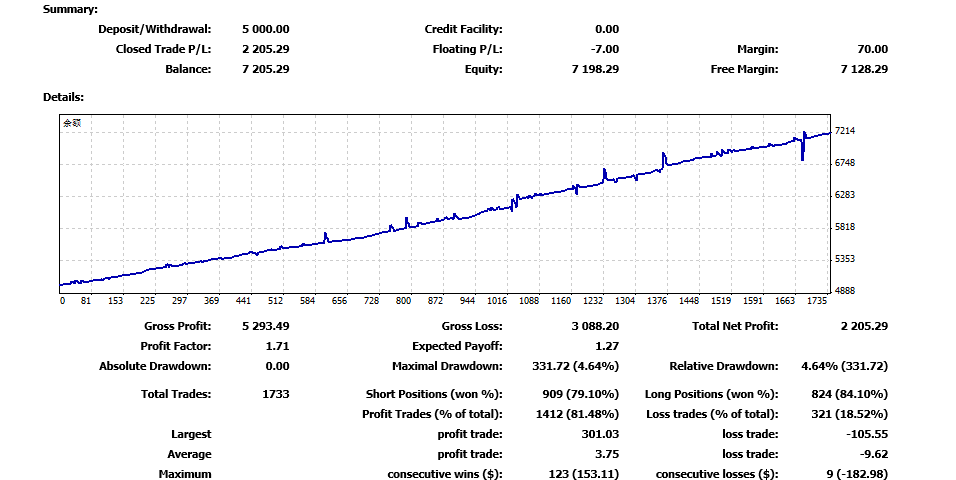
Task: Click the 512 x-axis label
Action: pos(275,301)
